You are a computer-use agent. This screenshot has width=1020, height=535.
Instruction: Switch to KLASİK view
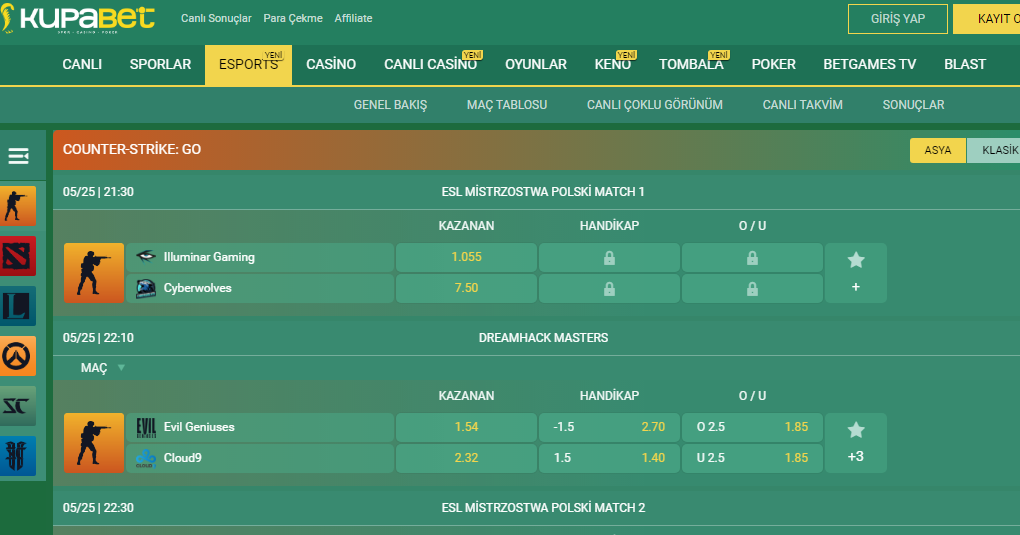pos(994,150)
